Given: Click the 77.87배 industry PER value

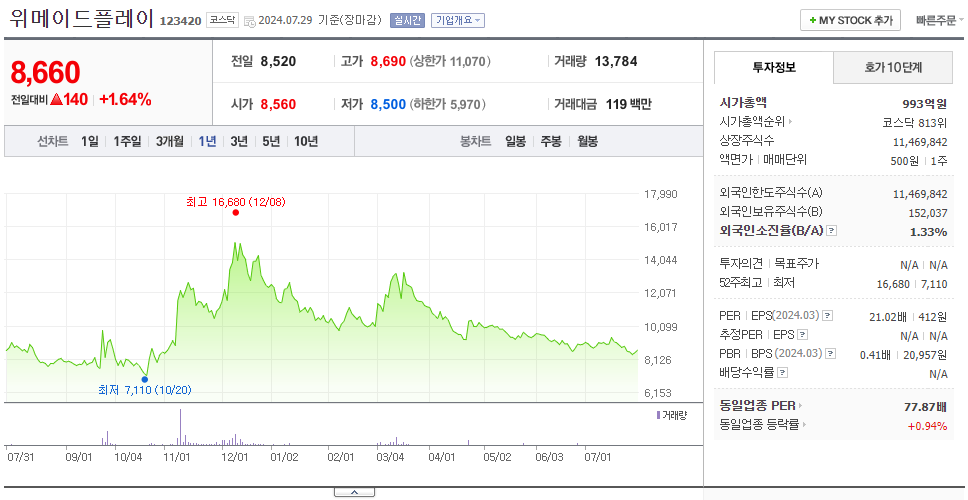Looking at the screenshot, I should (925, 407).
